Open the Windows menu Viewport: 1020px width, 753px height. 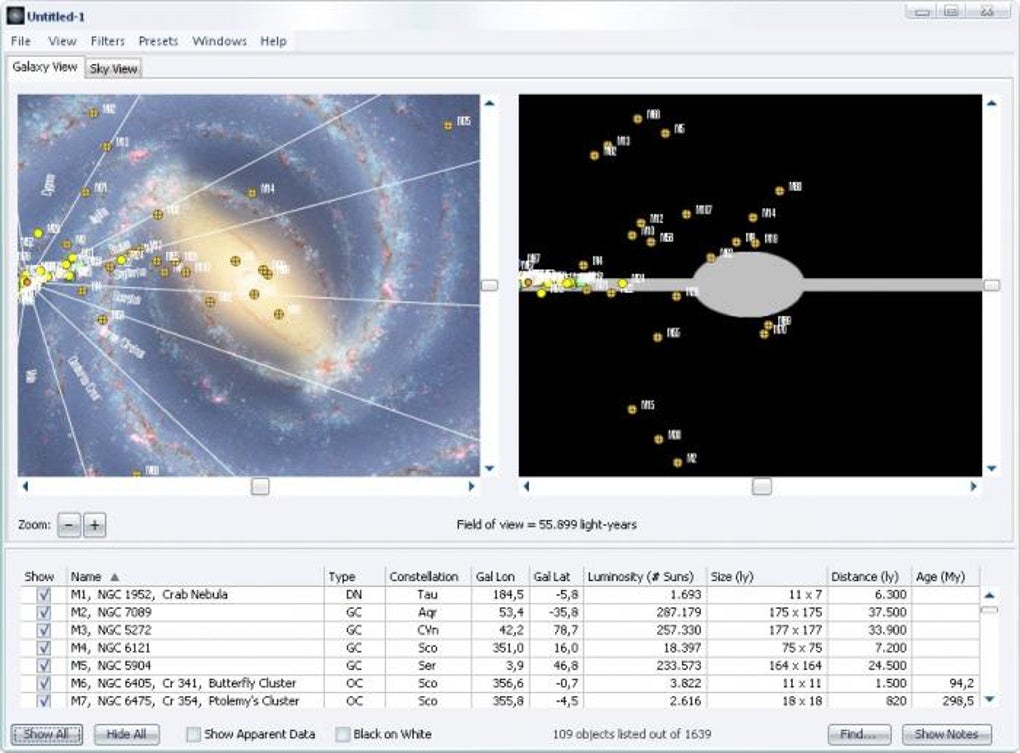(219, 41)
